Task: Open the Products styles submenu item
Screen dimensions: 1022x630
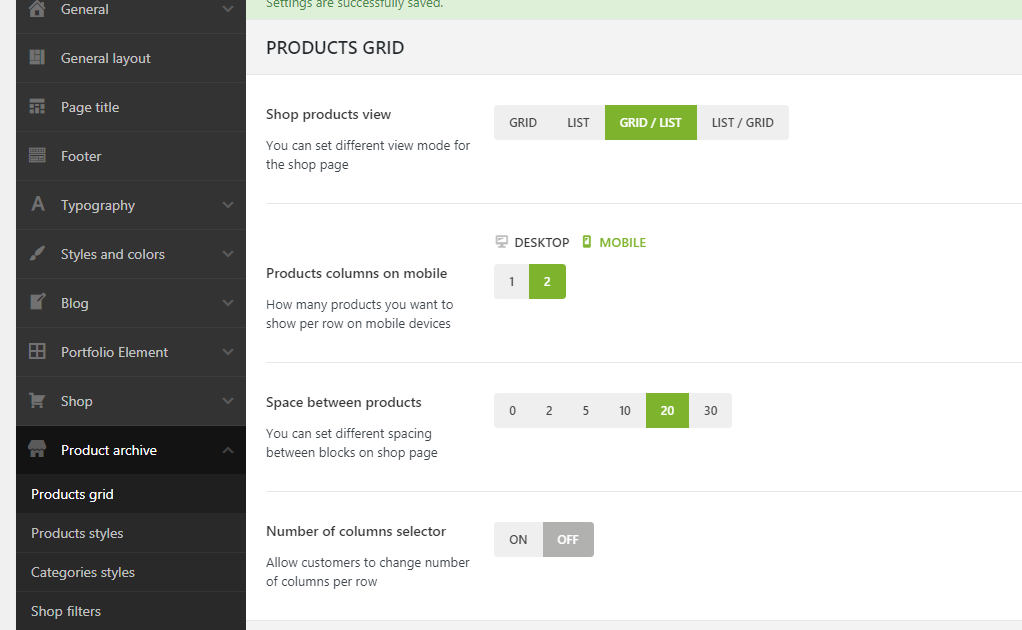Action: (77, 533)
